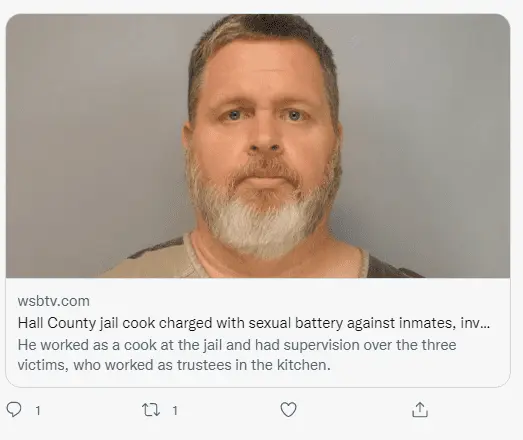Click the retweet count number
This screenshot has height=440, width=523.
click(x=175, y=411)
